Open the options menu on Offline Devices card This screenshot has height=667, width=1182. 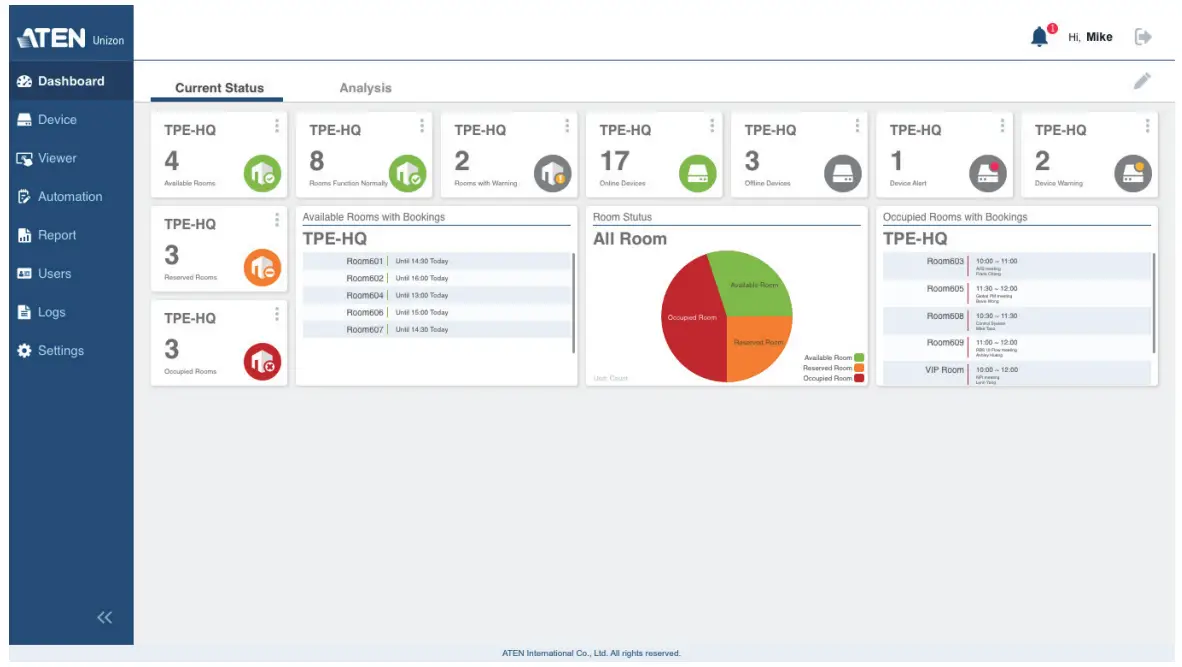tap(856, 126)
